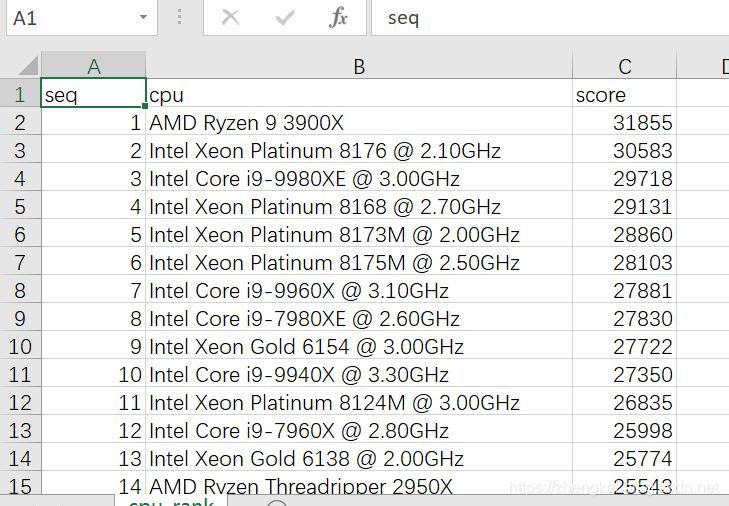Viewport: 729px width, 506px height.
Task: Click score value 29131
Action: click(x=624, y=205)
